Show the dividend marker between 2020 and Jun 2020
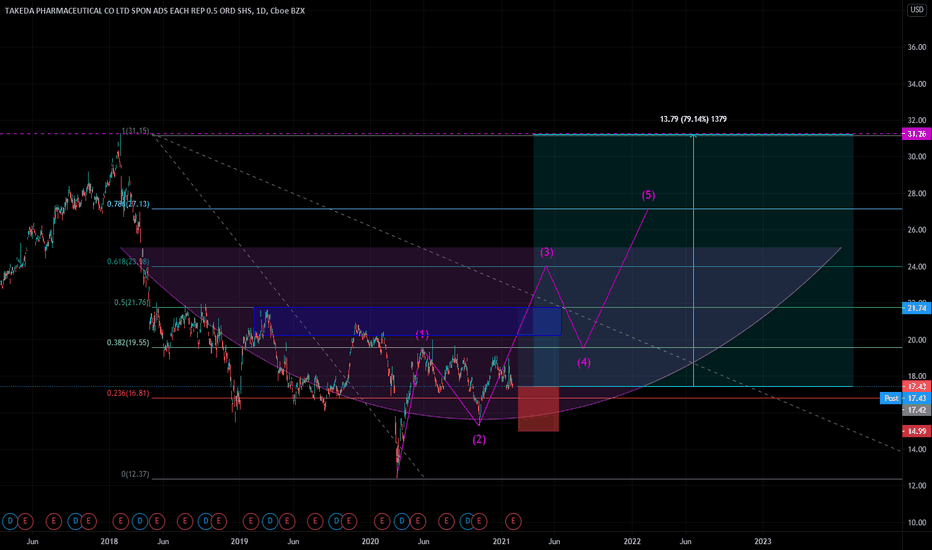The height and width of the screenshot is (550, 932). coord(402,521)
